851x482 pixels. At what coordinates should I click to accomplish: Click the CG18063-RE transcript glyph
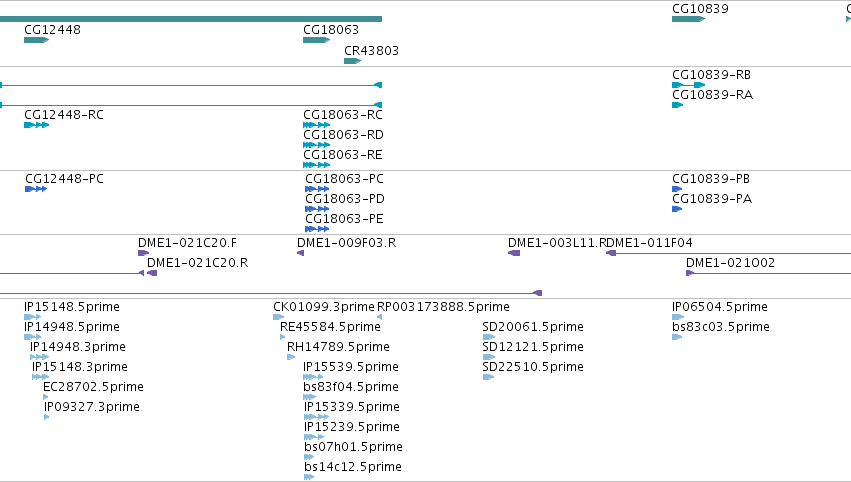click(x=316, y=165)
